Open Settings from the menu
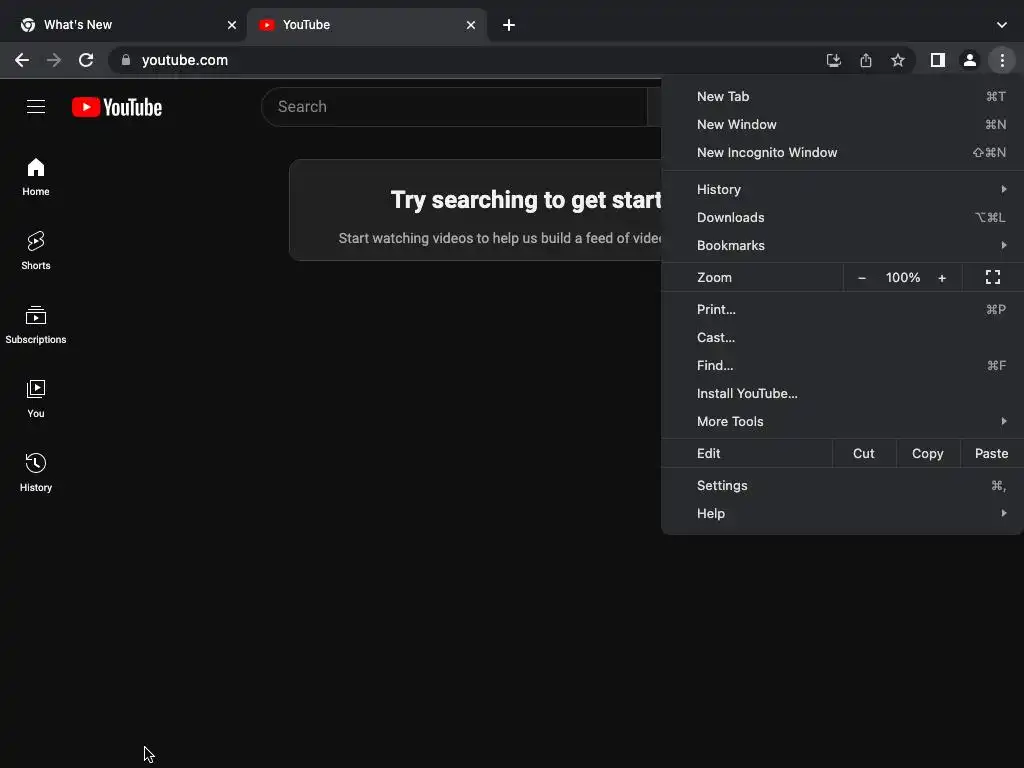This screenshot has height=768, width=1024. tap(842, 485)
